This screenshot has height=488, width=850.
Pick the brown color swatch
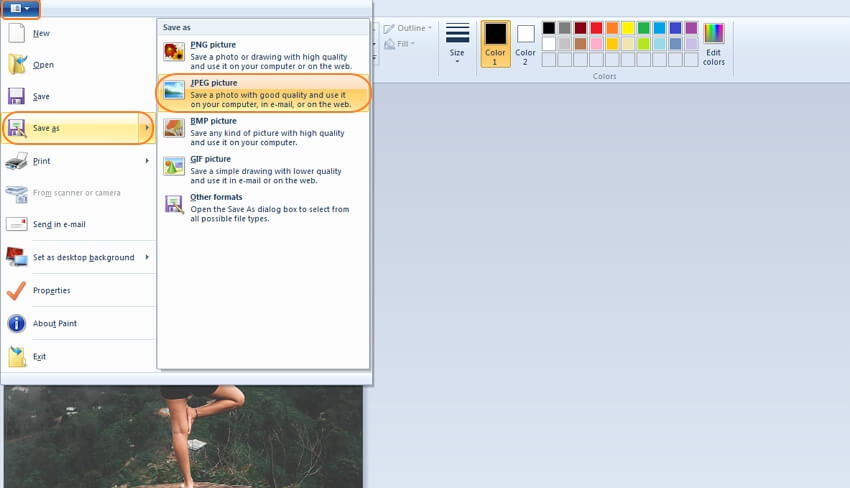point(581,43)
